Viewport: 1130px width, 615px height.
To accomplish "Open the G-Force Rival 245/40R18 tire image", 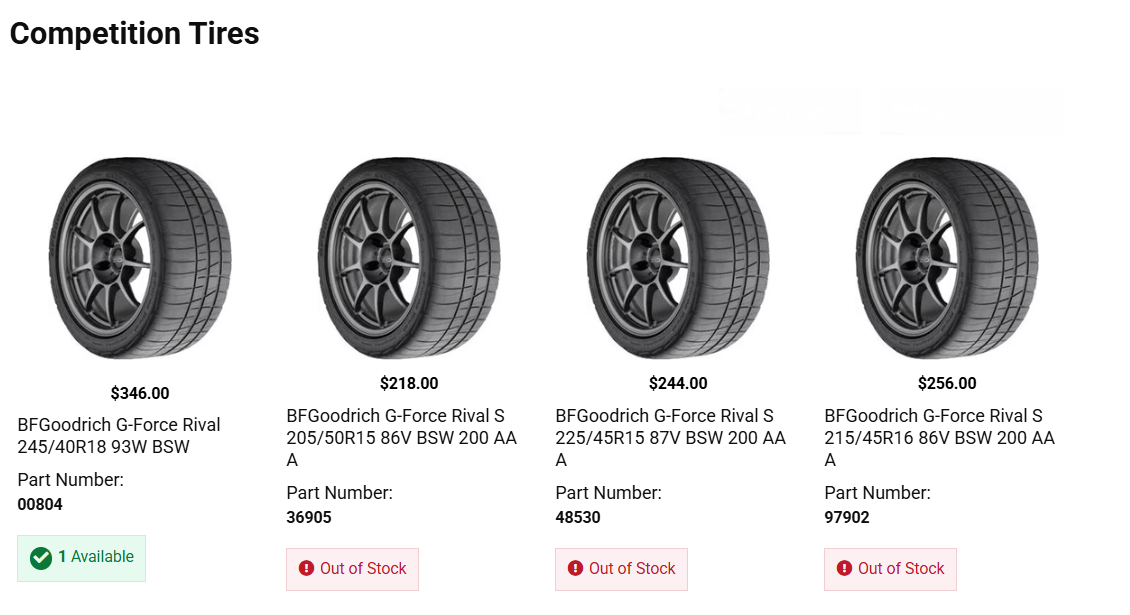I will [139, 259].
